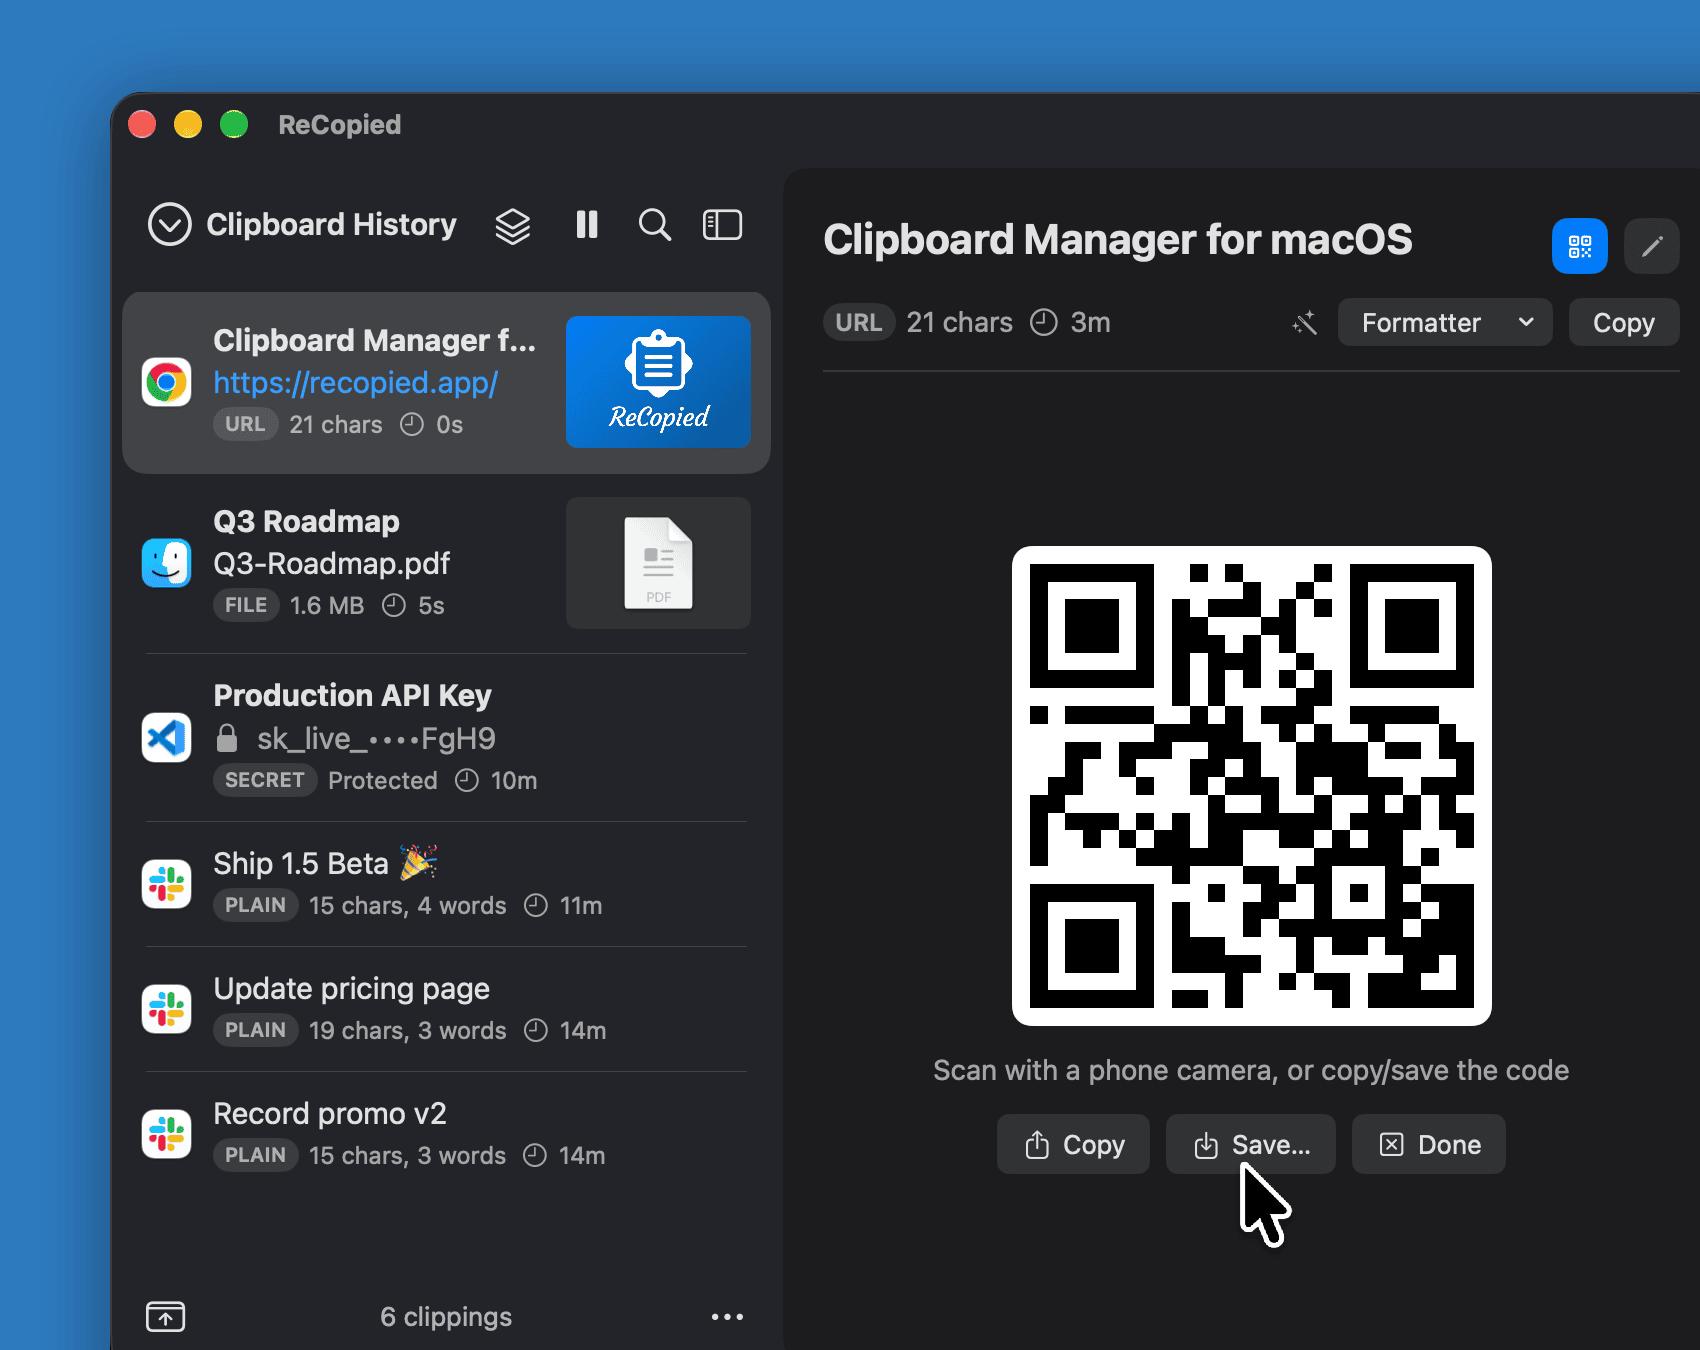Open search in the clipboard toolbar
The width and height of the screenshot is (1700, 1350).
pyautogui.click(x=655, y=224)
